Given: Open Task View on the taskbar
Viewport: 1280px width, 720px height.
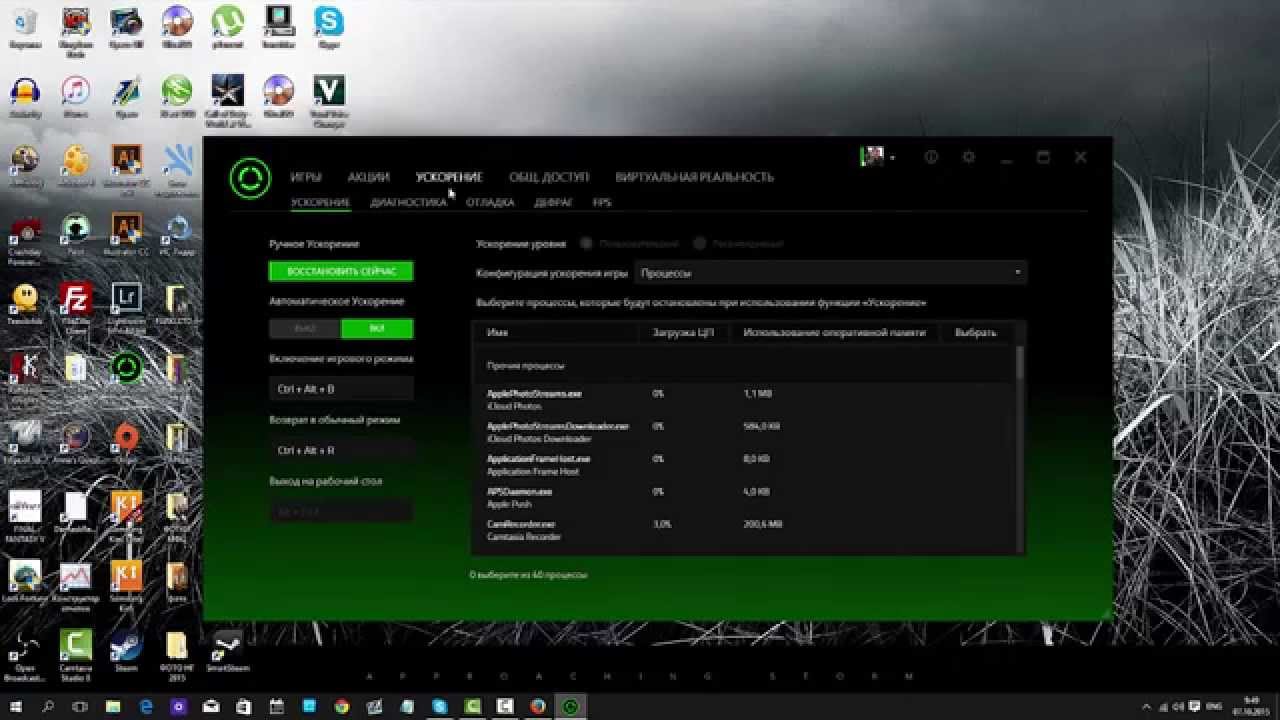Looking at the screenshot, I should 80,706.
